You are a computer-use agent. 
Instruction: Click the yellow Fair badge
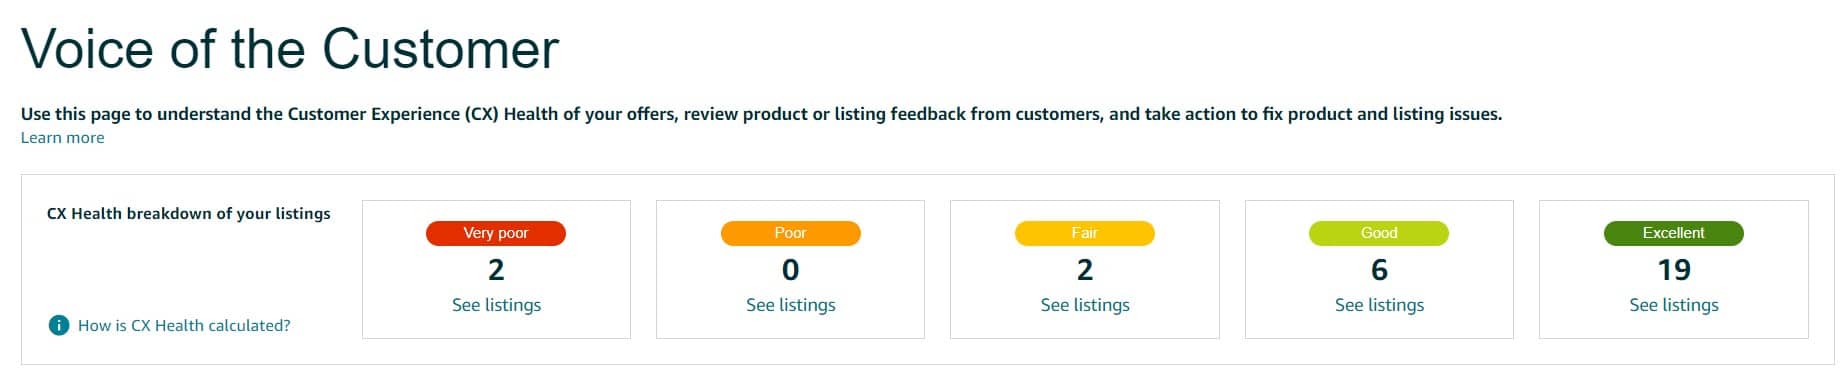(x=1085, y=233)
